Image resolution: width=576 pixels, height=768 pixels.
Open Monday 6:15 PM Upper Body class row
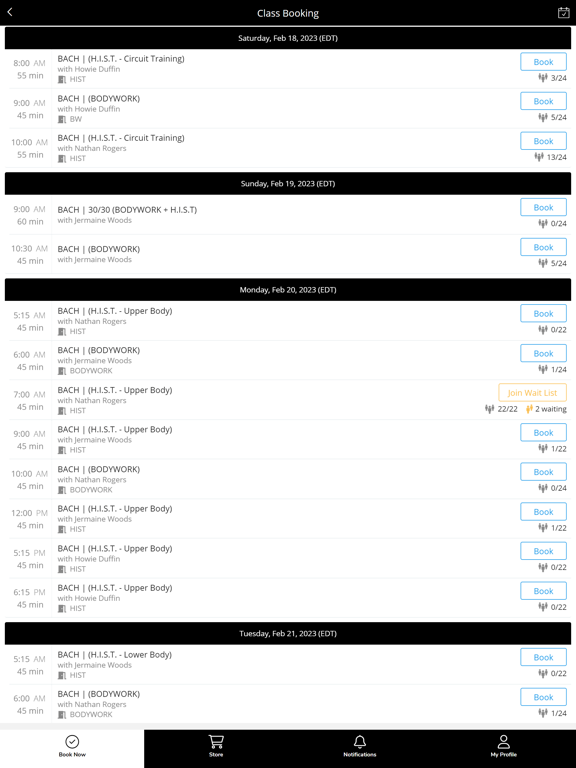[x=288, y=598]
